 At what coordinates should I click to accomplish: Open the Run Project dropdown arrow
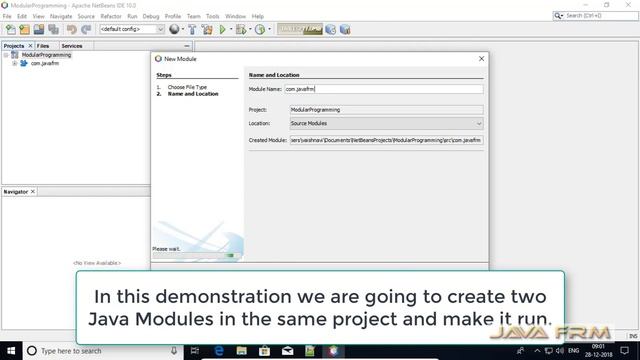(231, 29)
